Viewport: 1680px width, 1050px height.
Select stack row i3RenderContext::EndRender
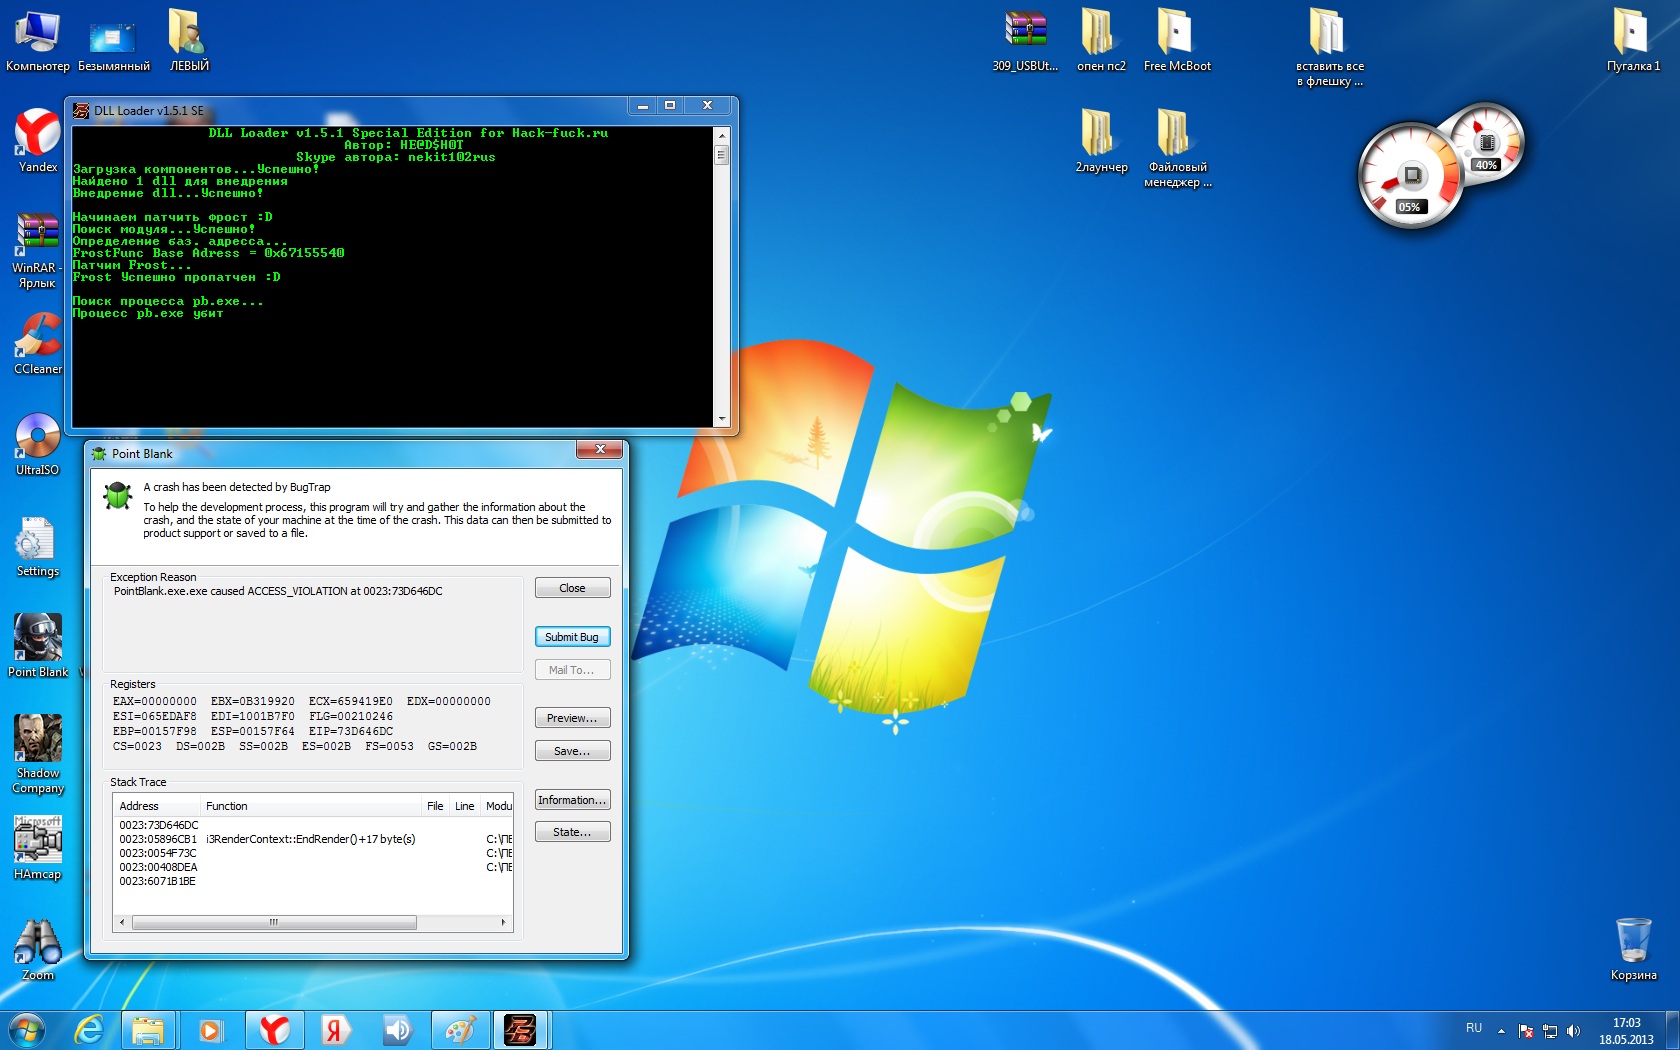313,839
